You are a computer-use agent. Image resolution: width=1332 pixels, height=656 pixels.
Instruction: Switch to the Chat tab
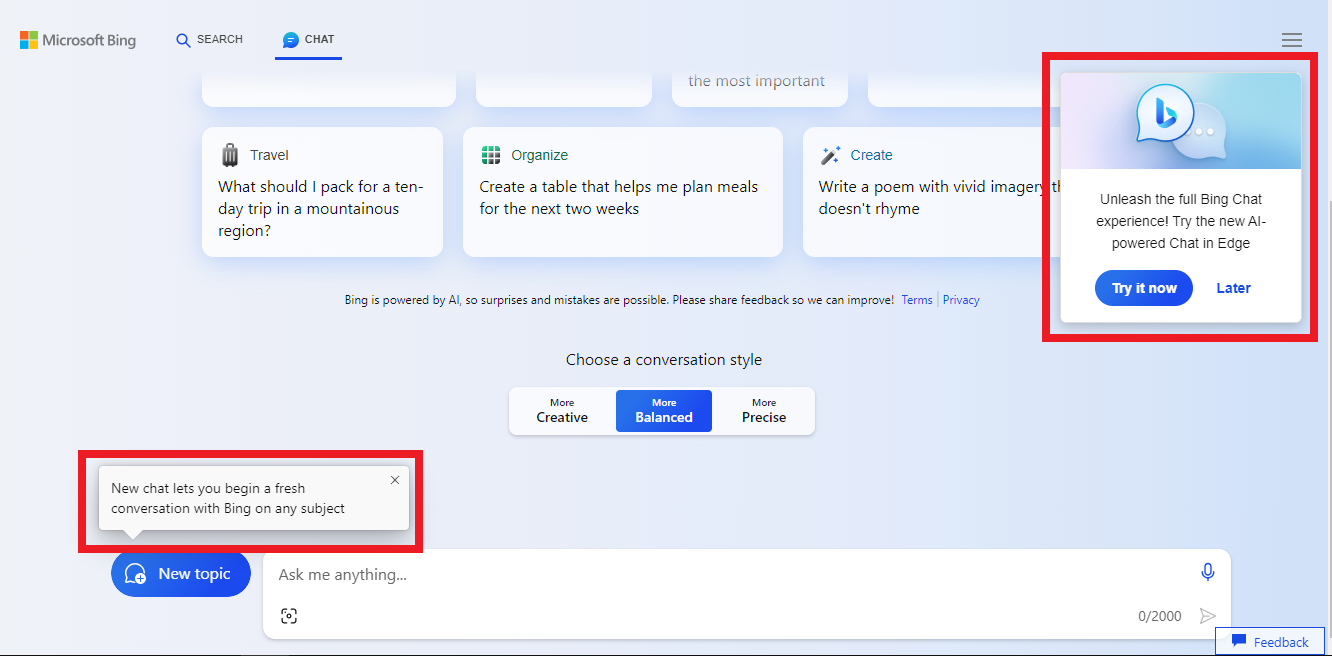point(308,40)
